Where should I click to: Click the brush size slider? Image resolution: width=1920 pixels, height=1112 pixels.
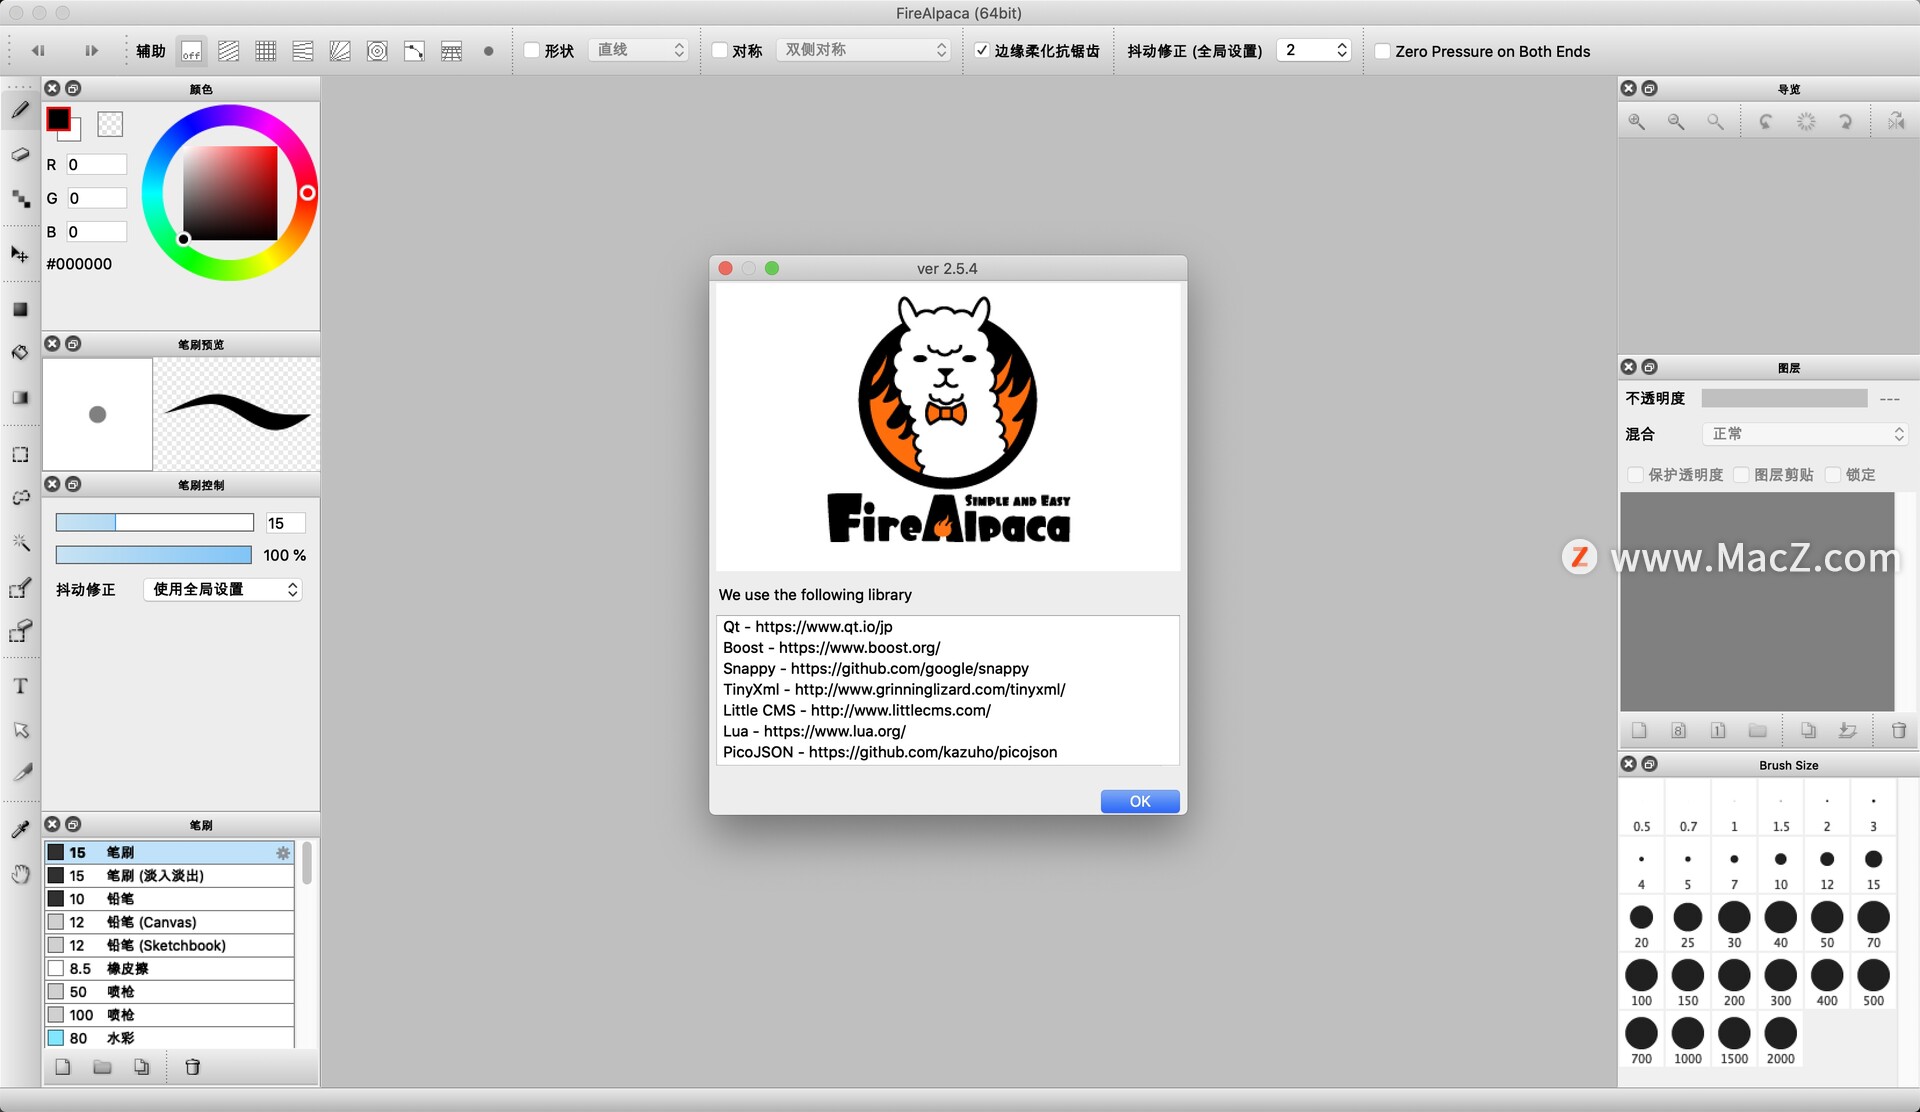click(x=154, y=523)
